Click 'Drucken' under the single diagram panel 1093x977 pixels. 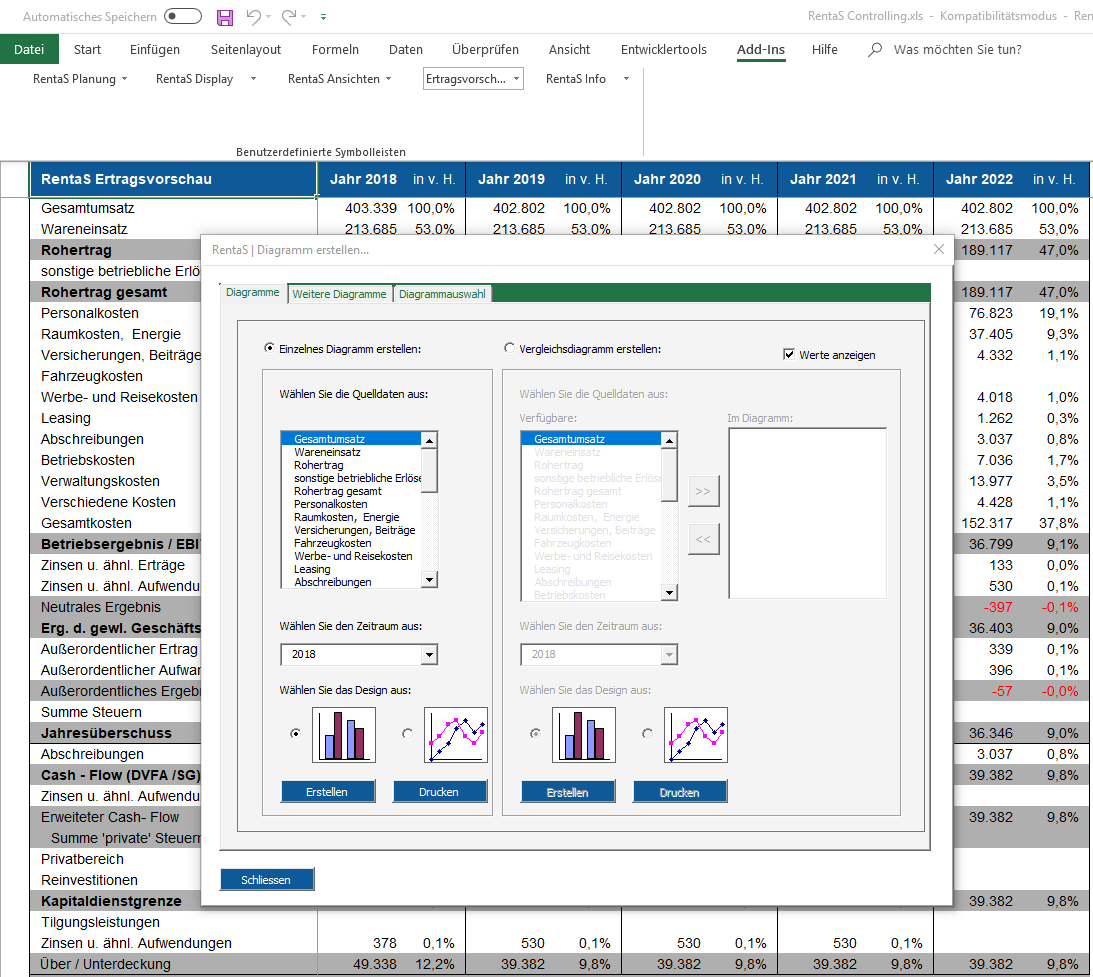[440, 792]
